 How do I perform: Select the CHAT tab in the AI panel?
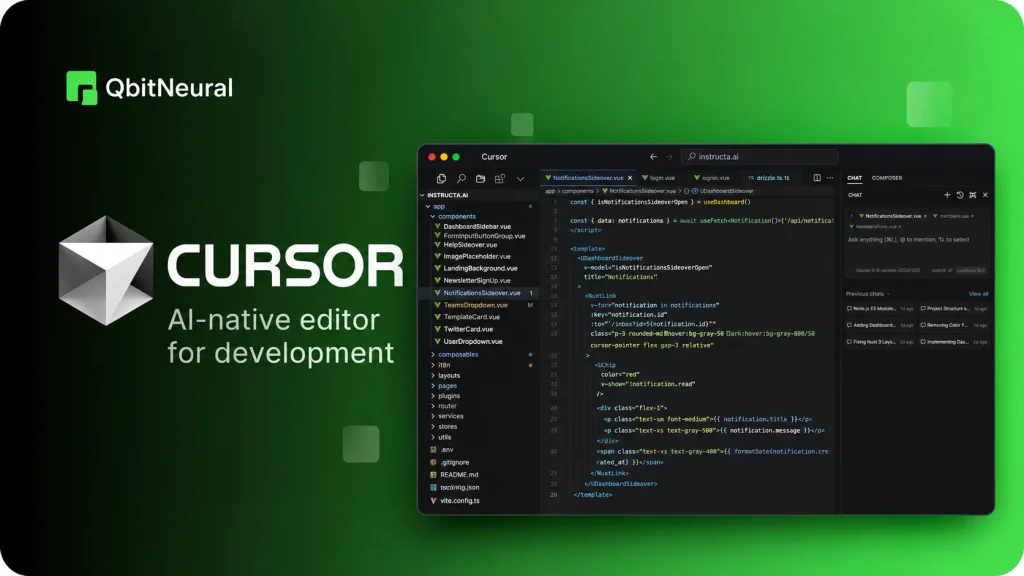[x=854, y=178]
